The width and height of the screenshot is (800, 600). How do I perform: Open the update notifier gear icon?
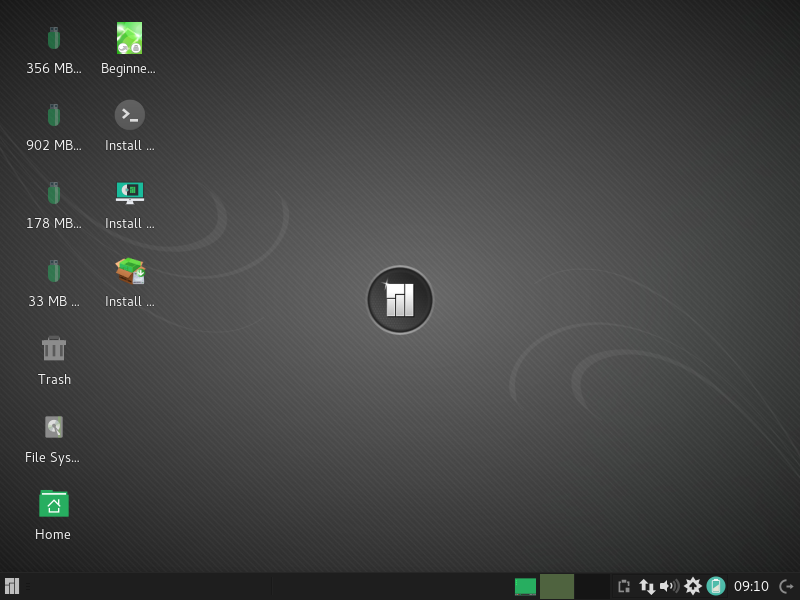coord(693,586)
